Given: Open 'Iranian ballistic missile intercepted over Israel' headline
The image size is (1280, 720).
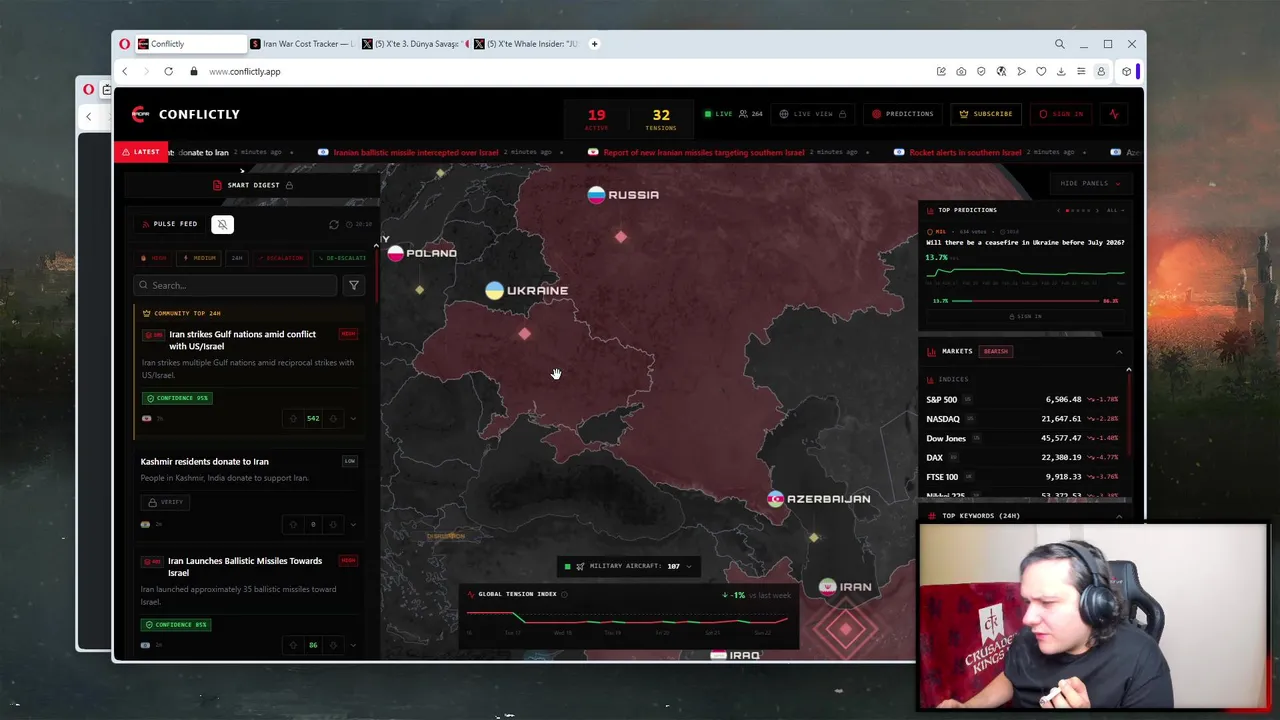Looking at the screenshot, I should [416, 152].
